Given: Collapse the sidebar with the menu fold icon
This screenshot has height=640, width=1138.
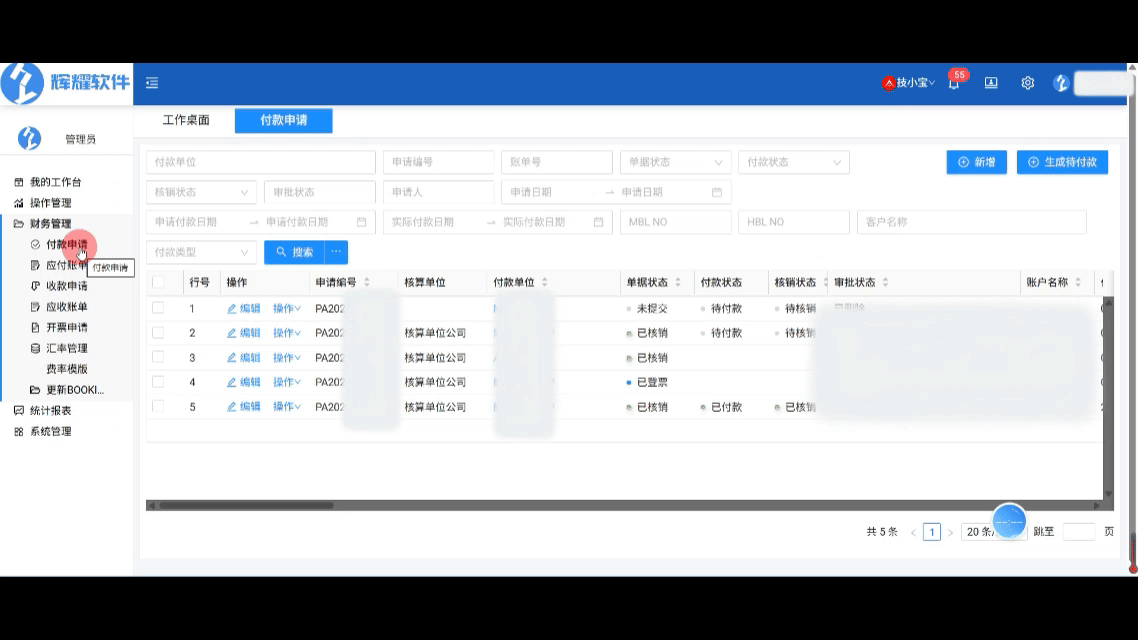Looking at the screenshot, I should (x=152, y=83).
